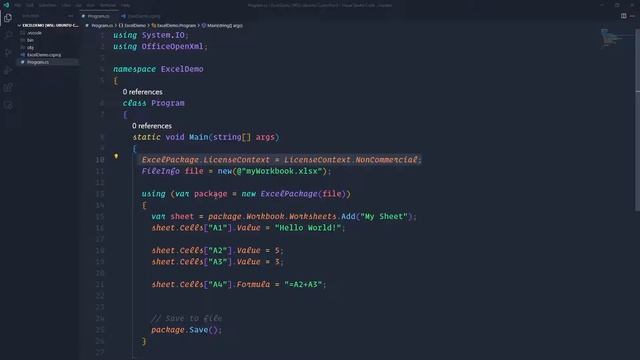640x360 pixels.
Task: Click the '// Save to file' comment
Action: [x=187, y=318]
